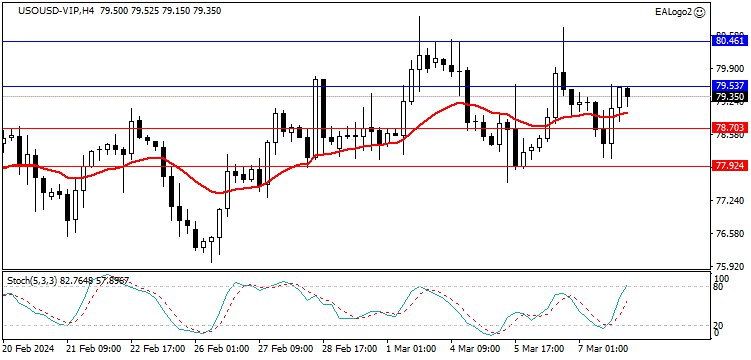Screen dimensions: 751x360
Task: Select the blue 80.461 price label
Action: point(730,42)
